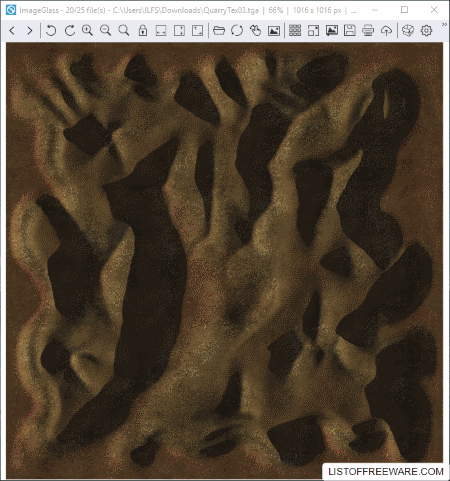
Task: Scale the image to fit width
Action: click(x=161, y=31)
